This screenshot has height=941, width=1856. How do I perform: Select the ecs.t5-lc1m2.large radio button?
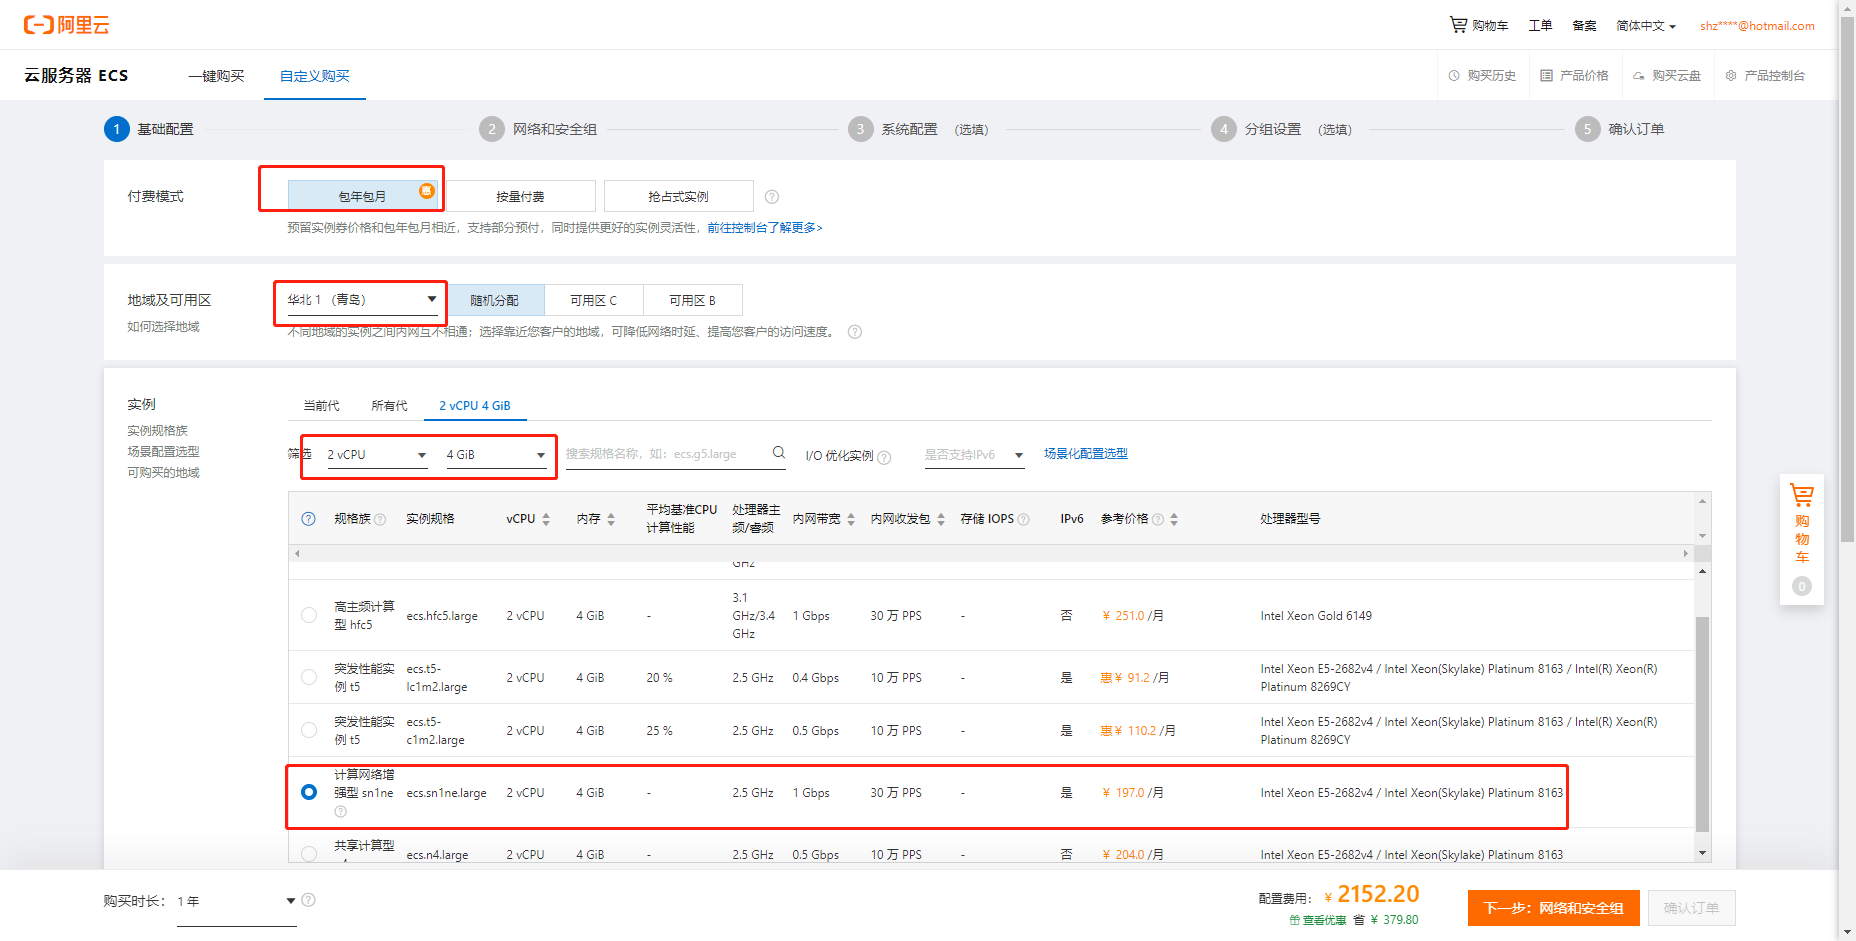[x=309, y=677]
